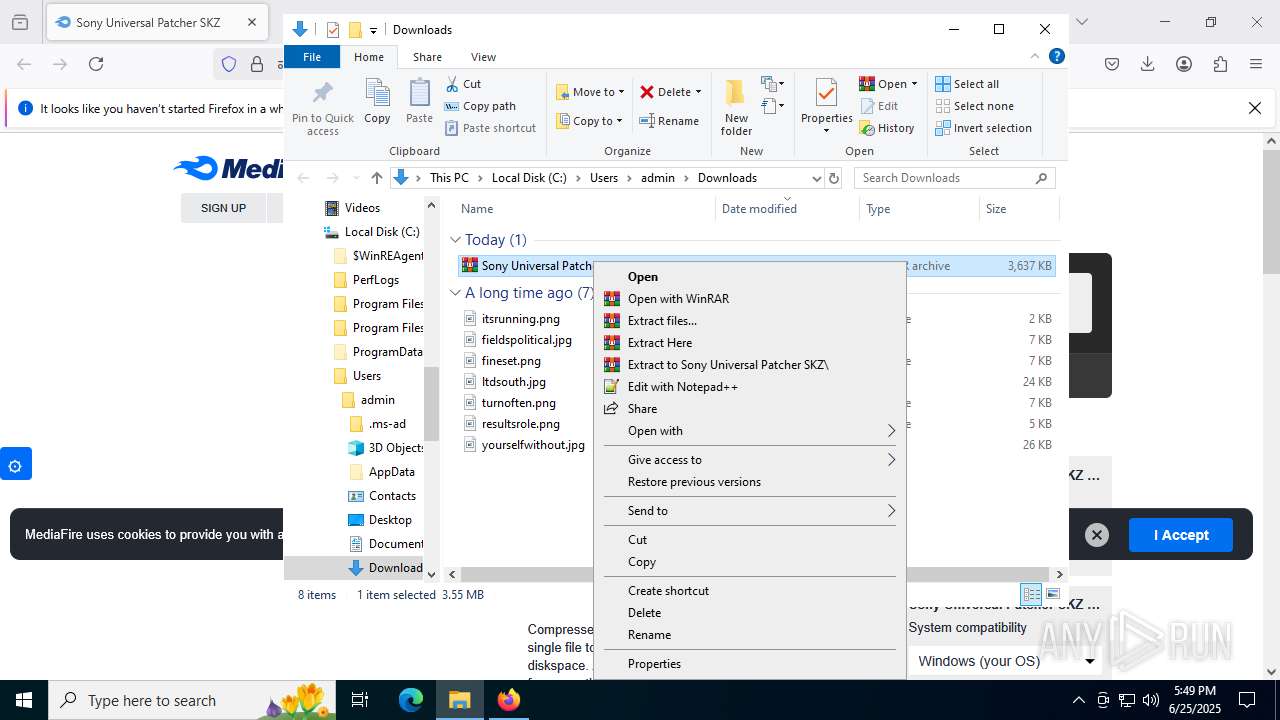Screen dimensions: 1280x720
Task: Open Explorer Help question mark icon
Action: coord(1056,57)
